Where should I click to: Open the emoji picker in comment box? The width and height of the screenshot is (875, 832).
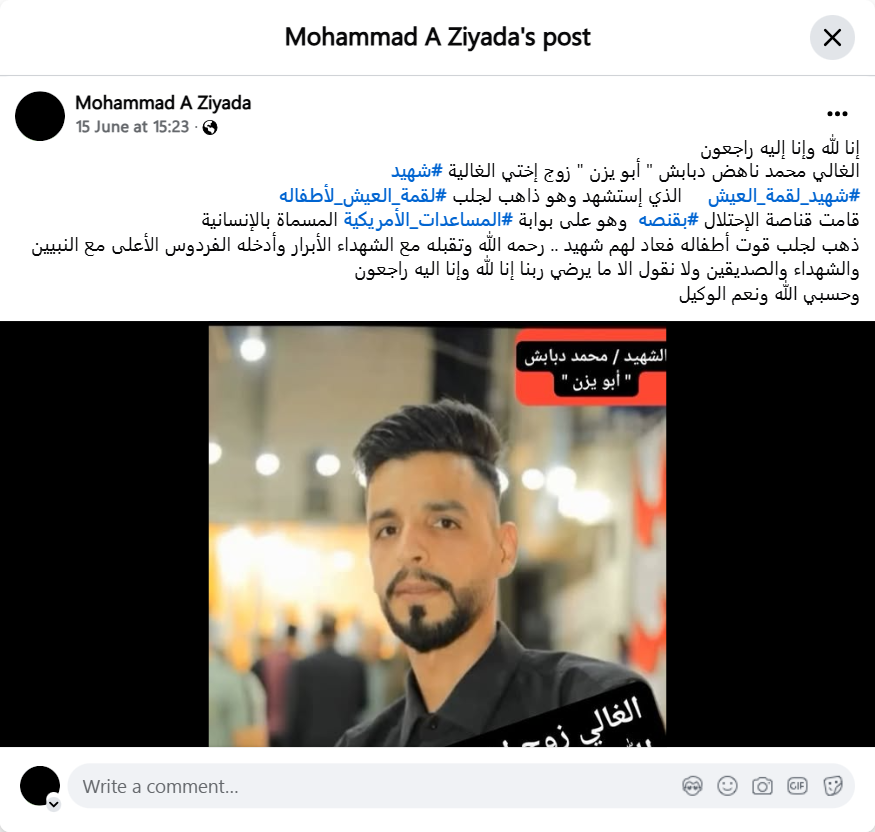click(727, 786)
